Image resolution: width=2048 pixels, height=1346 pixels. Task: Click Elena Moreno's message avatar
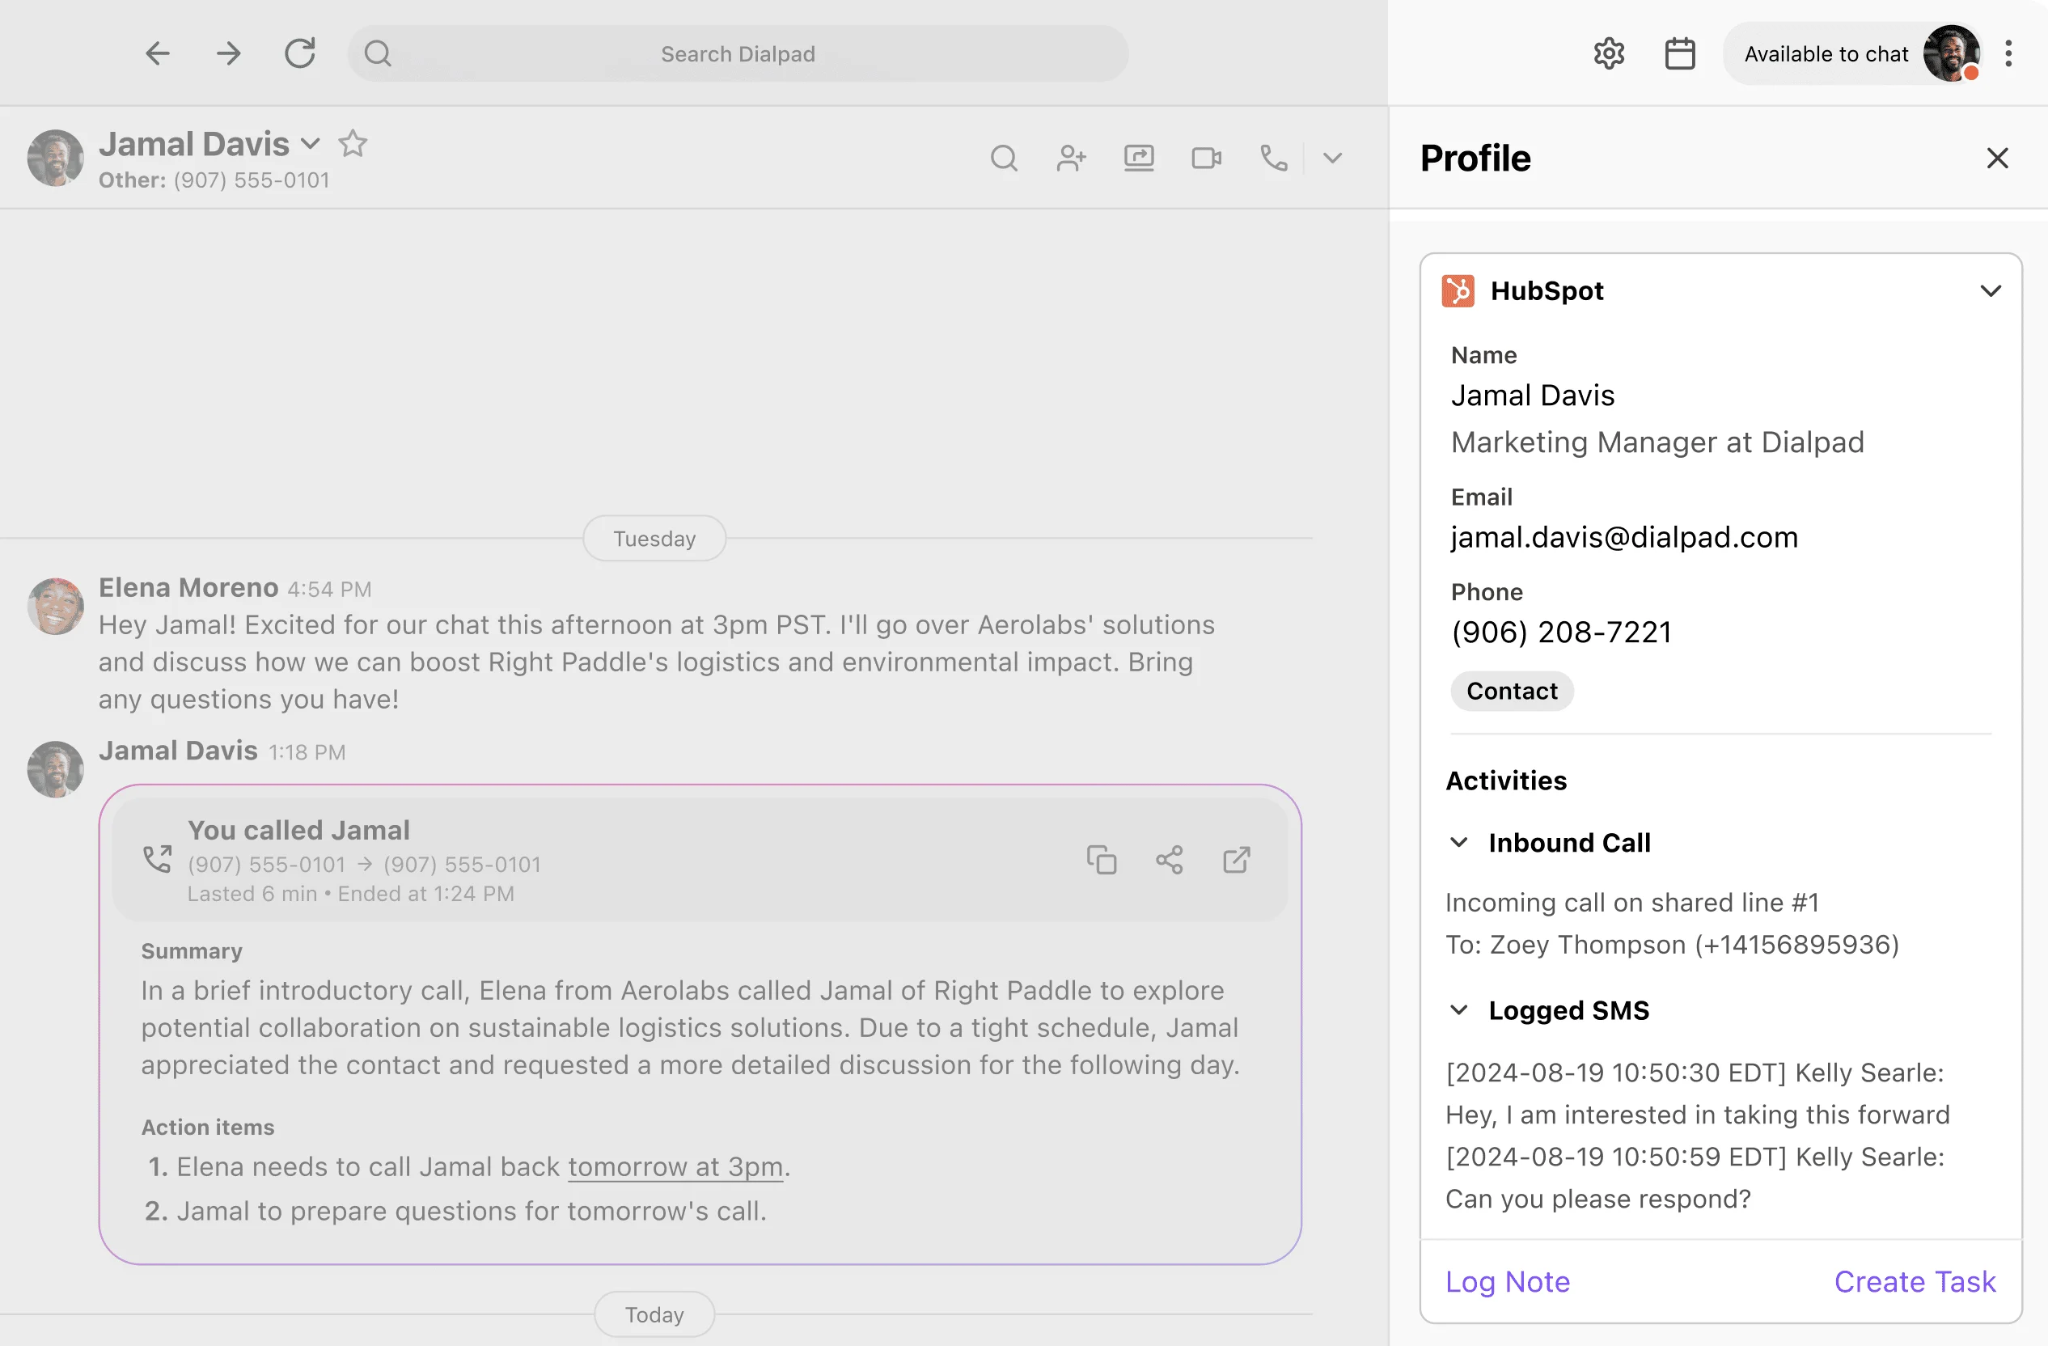click(55, 606)
